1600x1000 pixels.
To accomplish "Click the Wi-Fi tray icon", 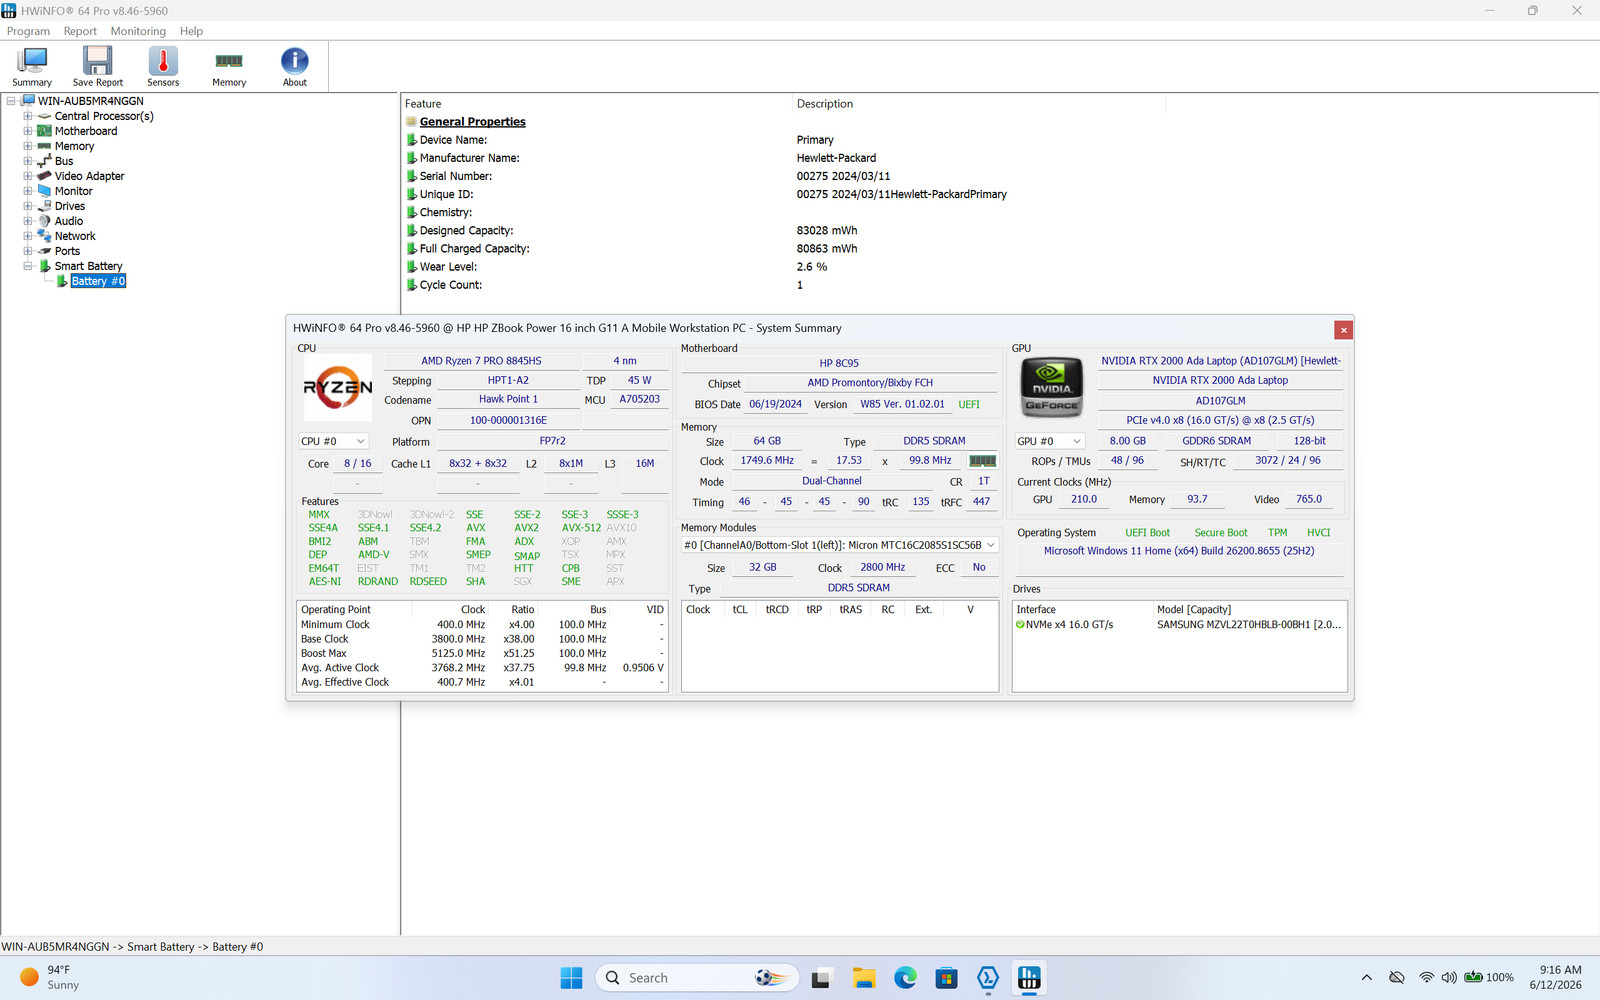I will [1426, 978].
